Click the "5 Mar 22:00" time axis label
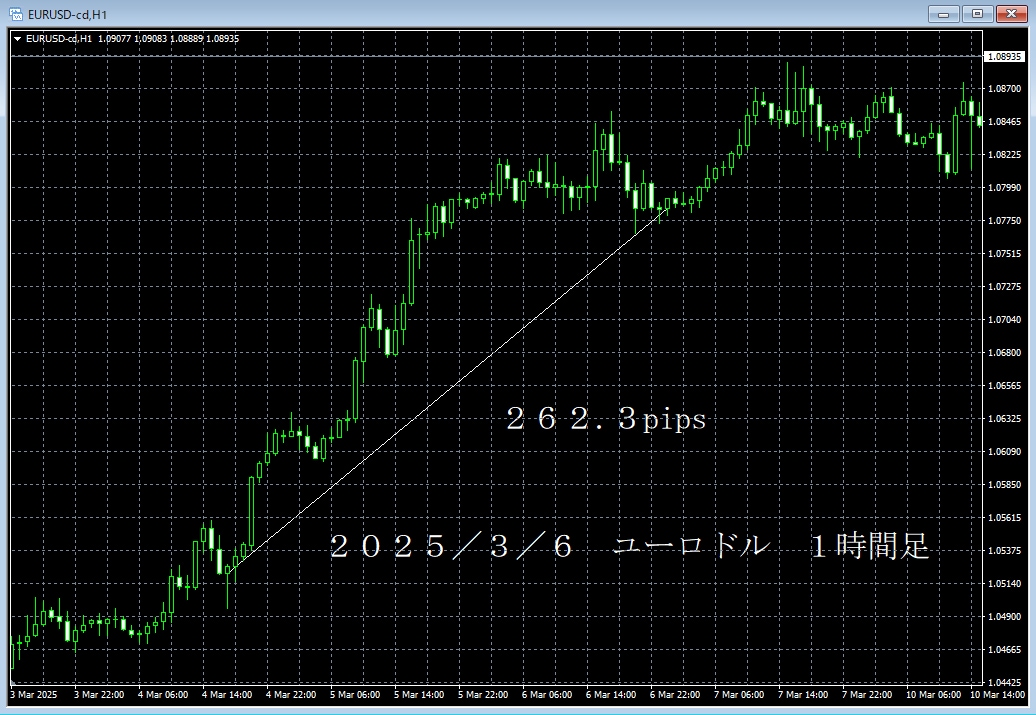The image size is (1036, 715). coord(484,695)
